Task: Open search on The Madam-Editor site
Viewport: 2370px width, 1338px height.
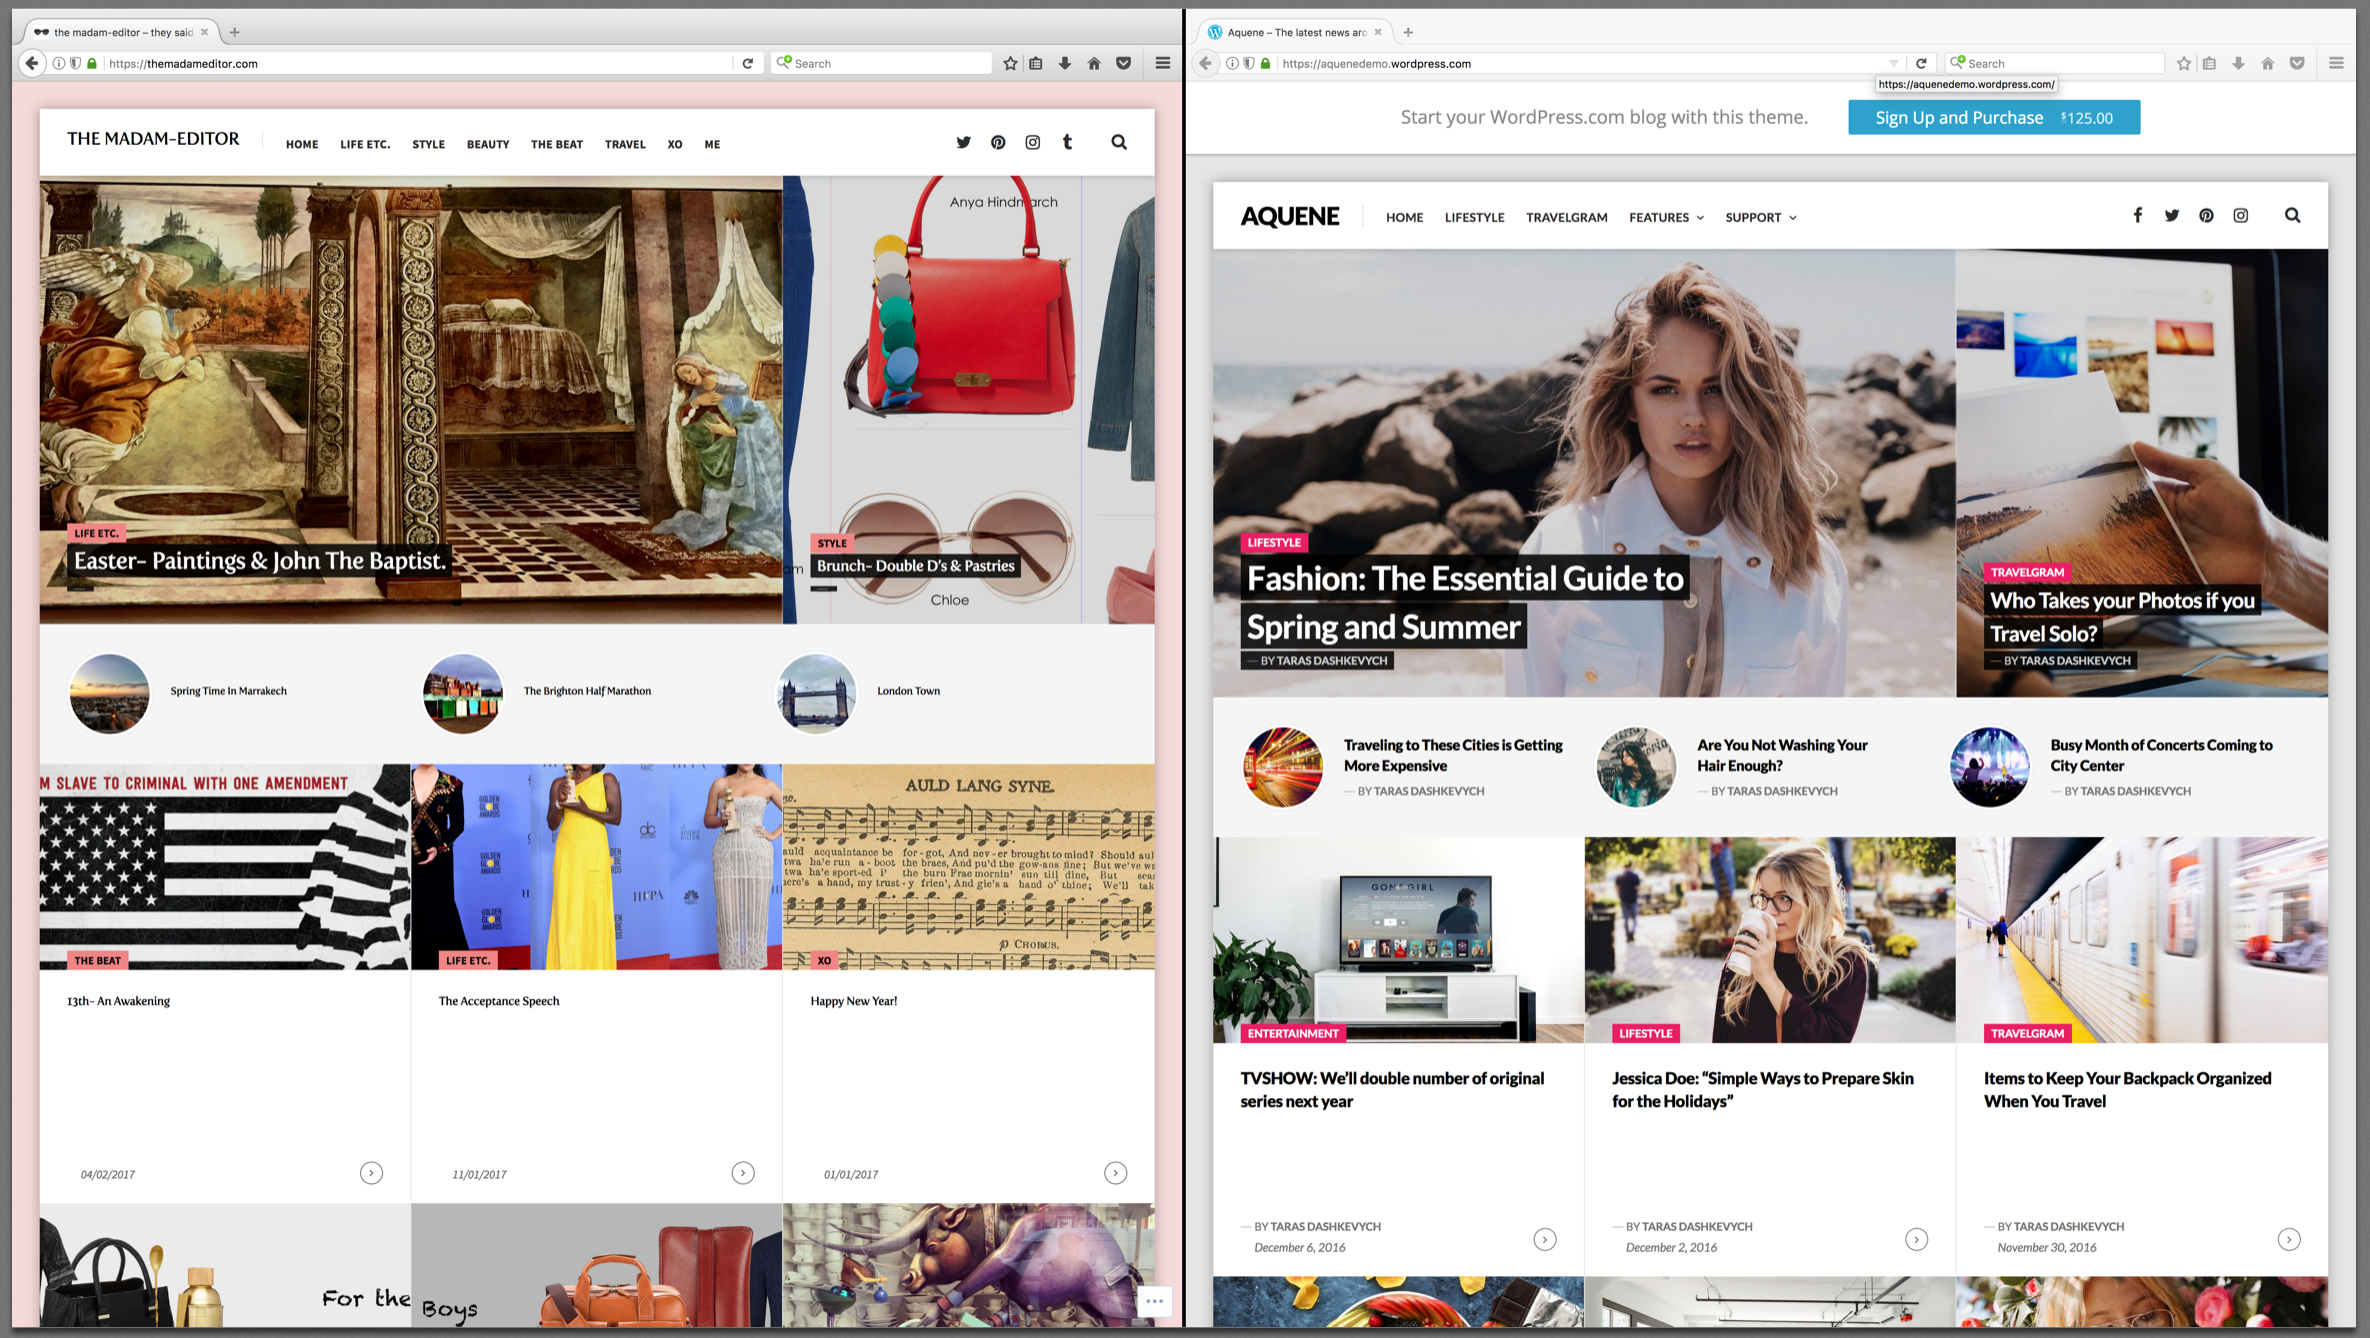Action: [1119, 143]
